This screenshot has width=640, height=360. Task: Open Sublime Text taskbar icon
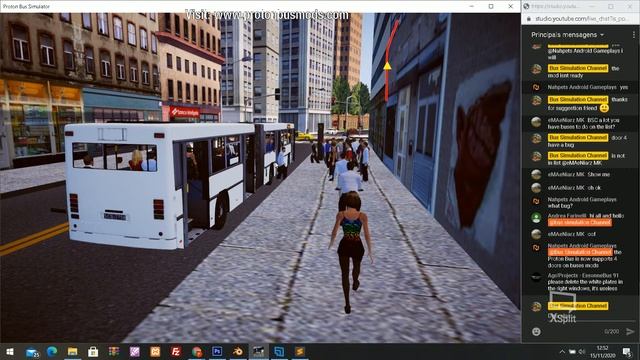[300, 351]
